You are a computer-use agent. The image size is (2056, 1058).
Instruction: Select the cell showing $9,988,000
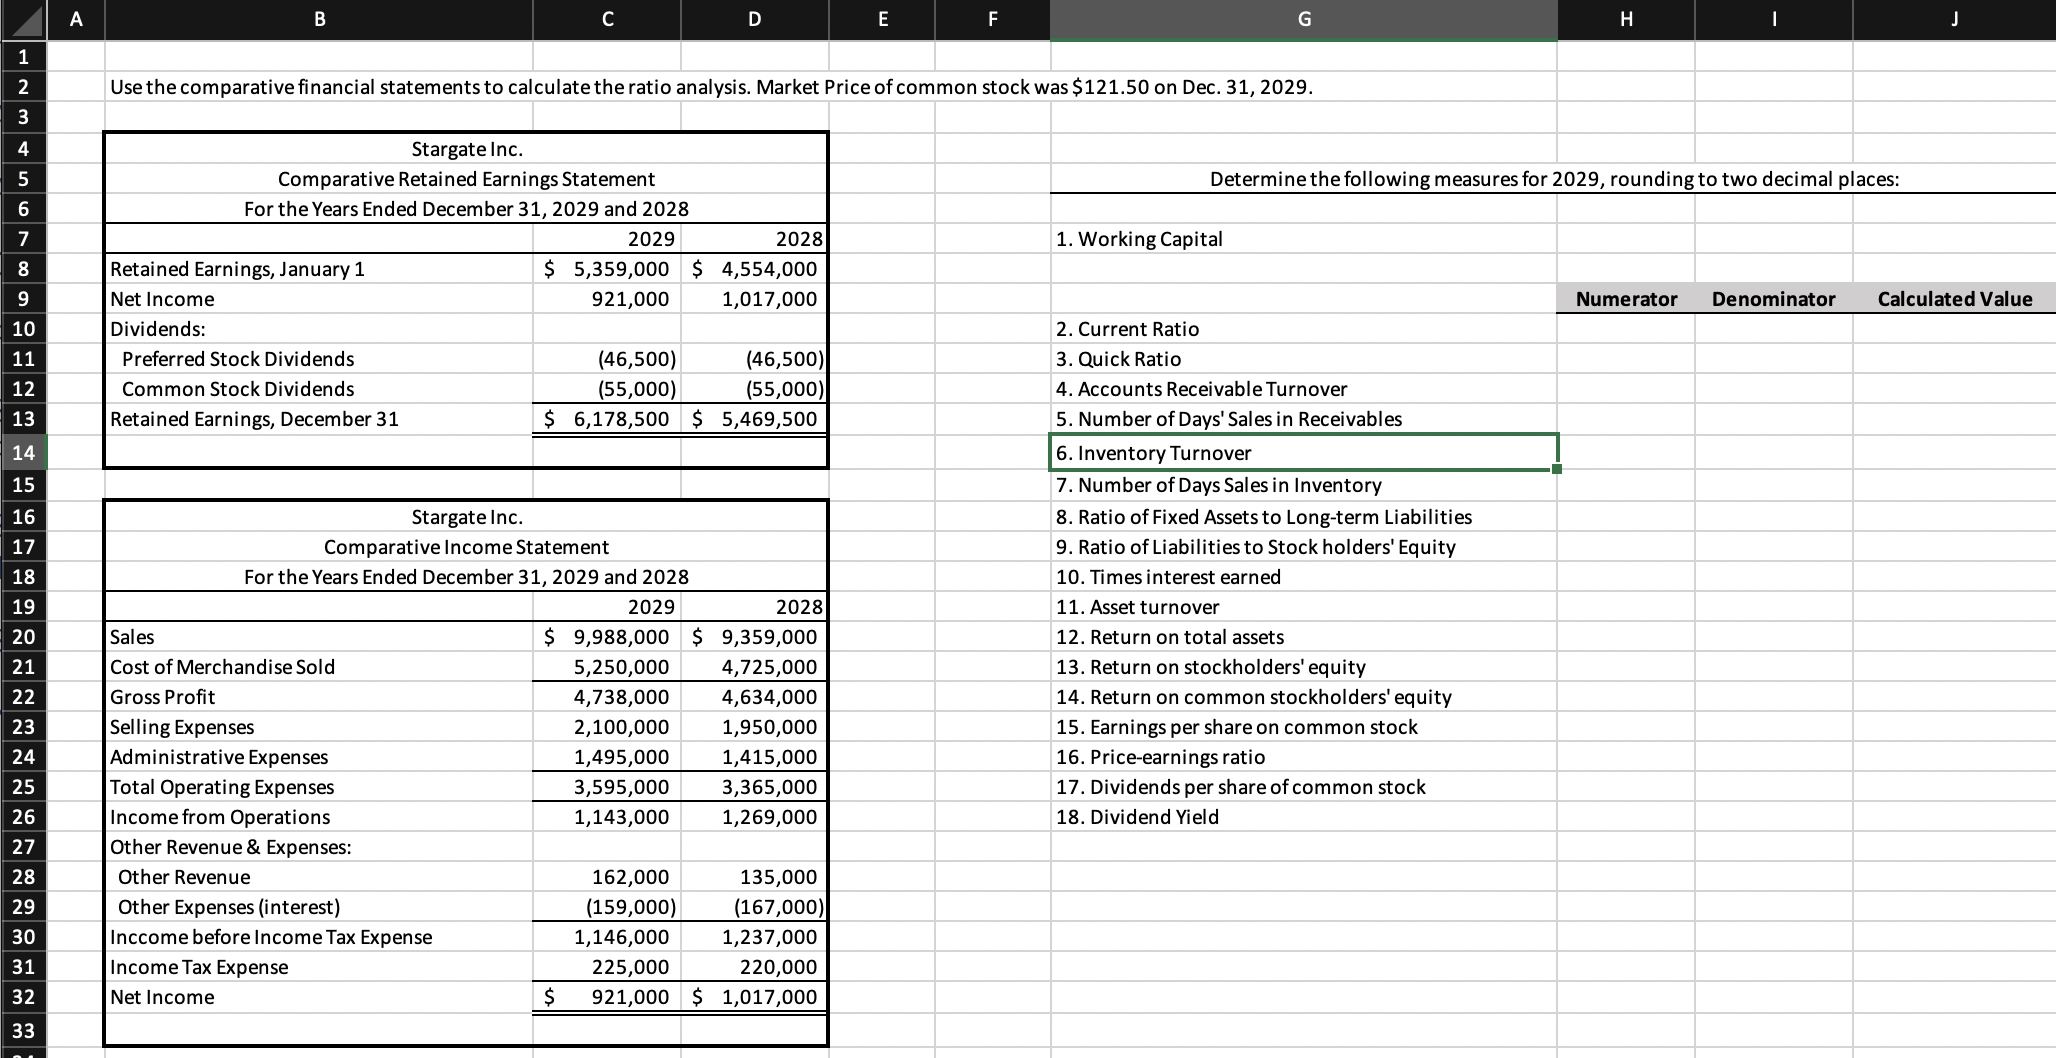click(x=608, y=636)
